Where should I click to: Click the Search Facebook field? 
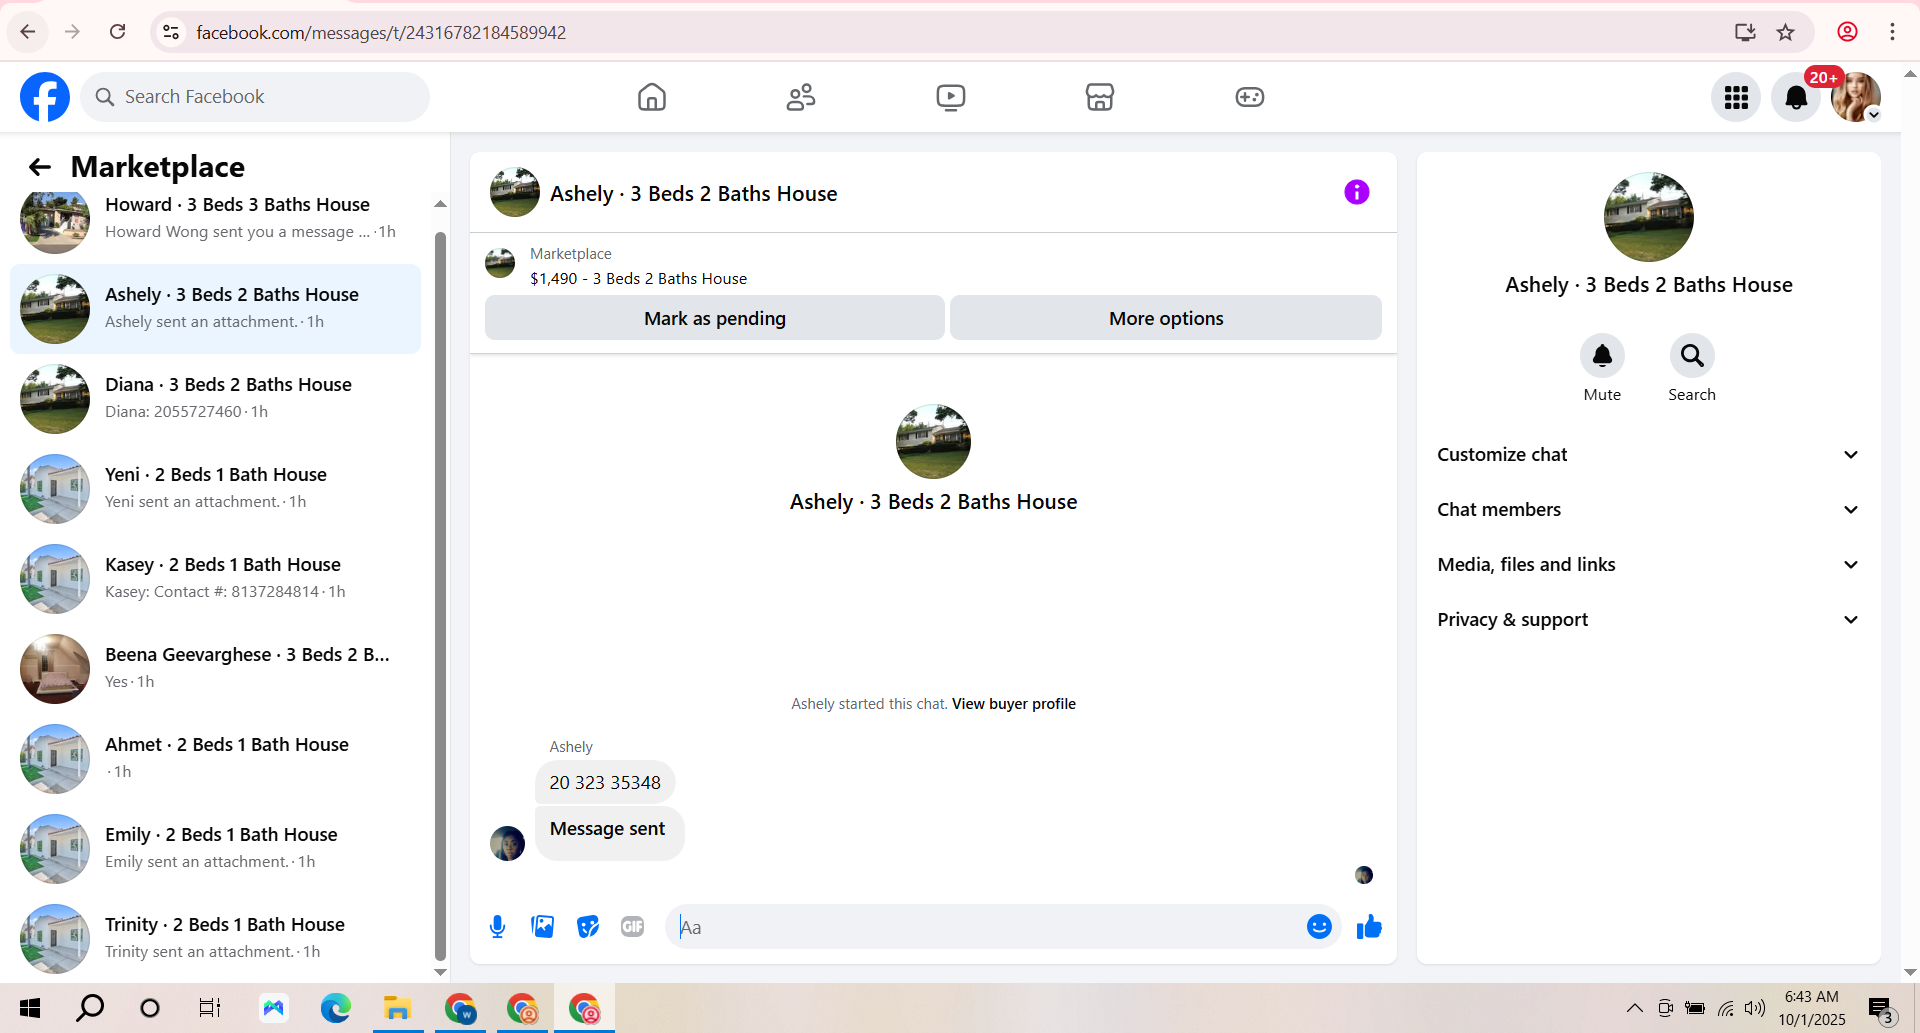[x=255, y=97]
